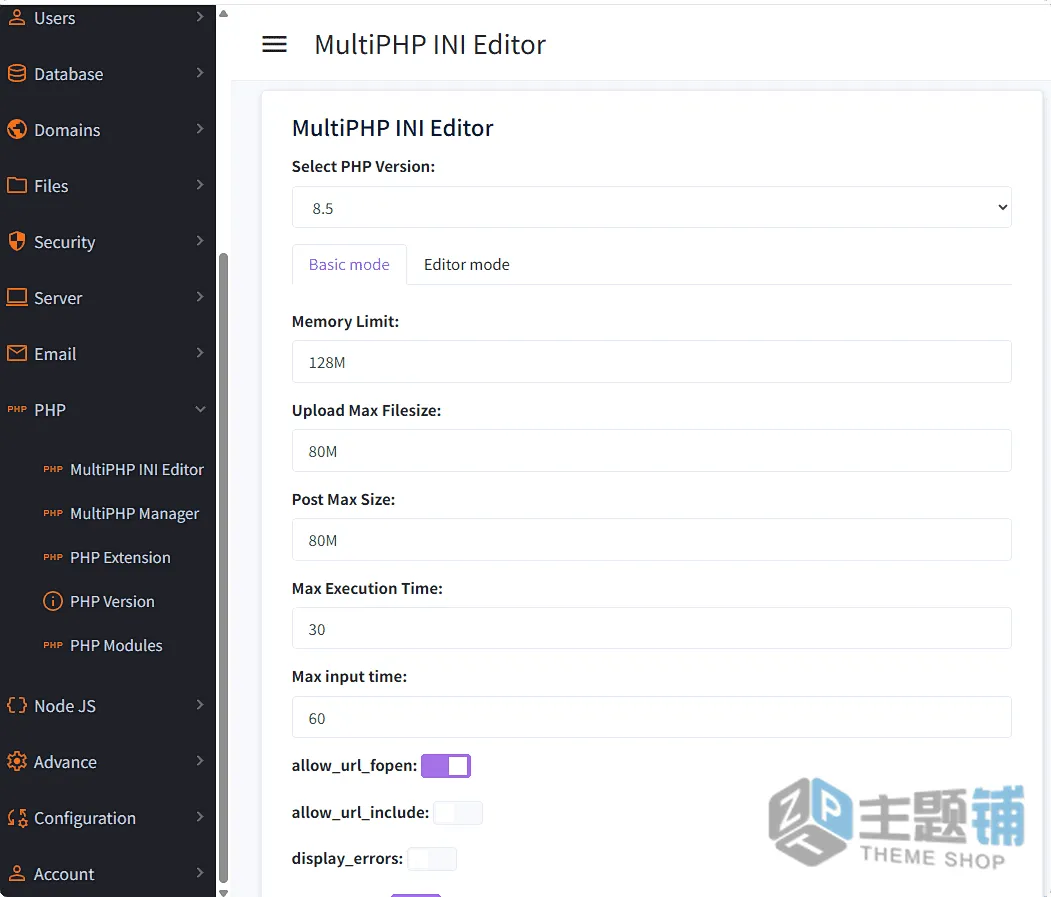
Task: Click the Domains globe icon
Action: coord(17,129)
